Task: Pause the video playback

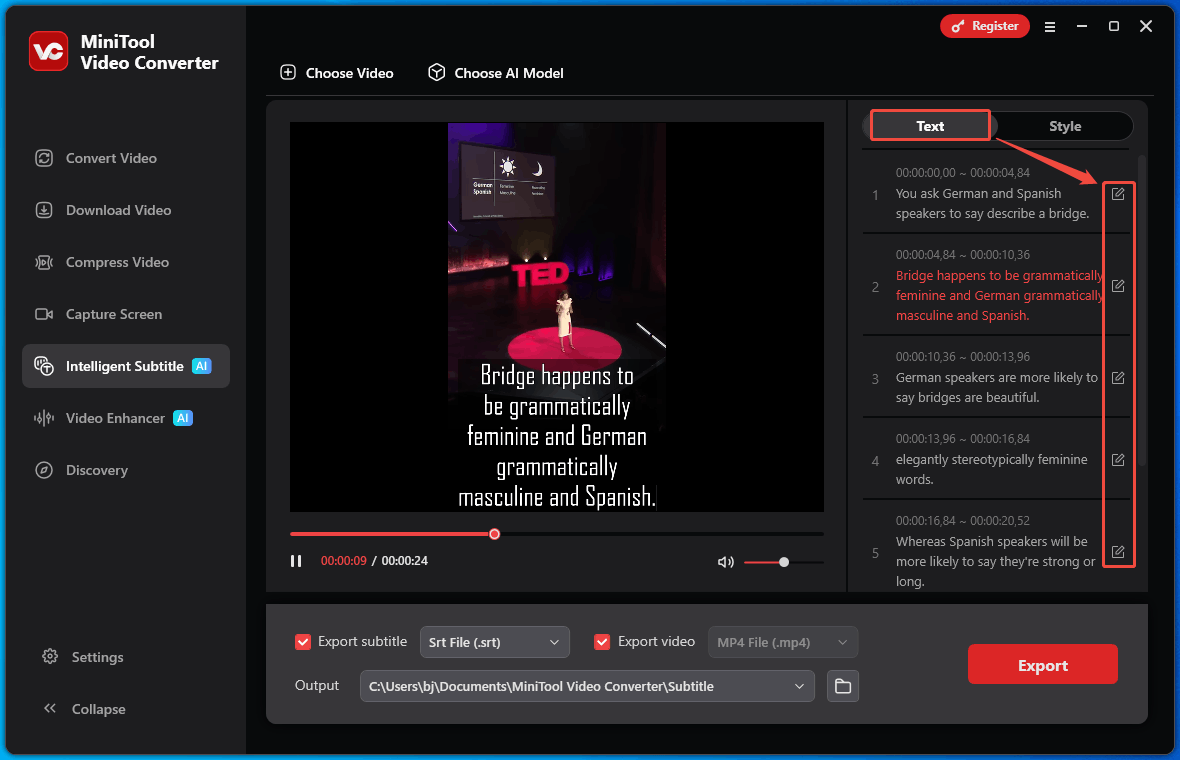Action: pyautogui.click(x=296, y=561)
